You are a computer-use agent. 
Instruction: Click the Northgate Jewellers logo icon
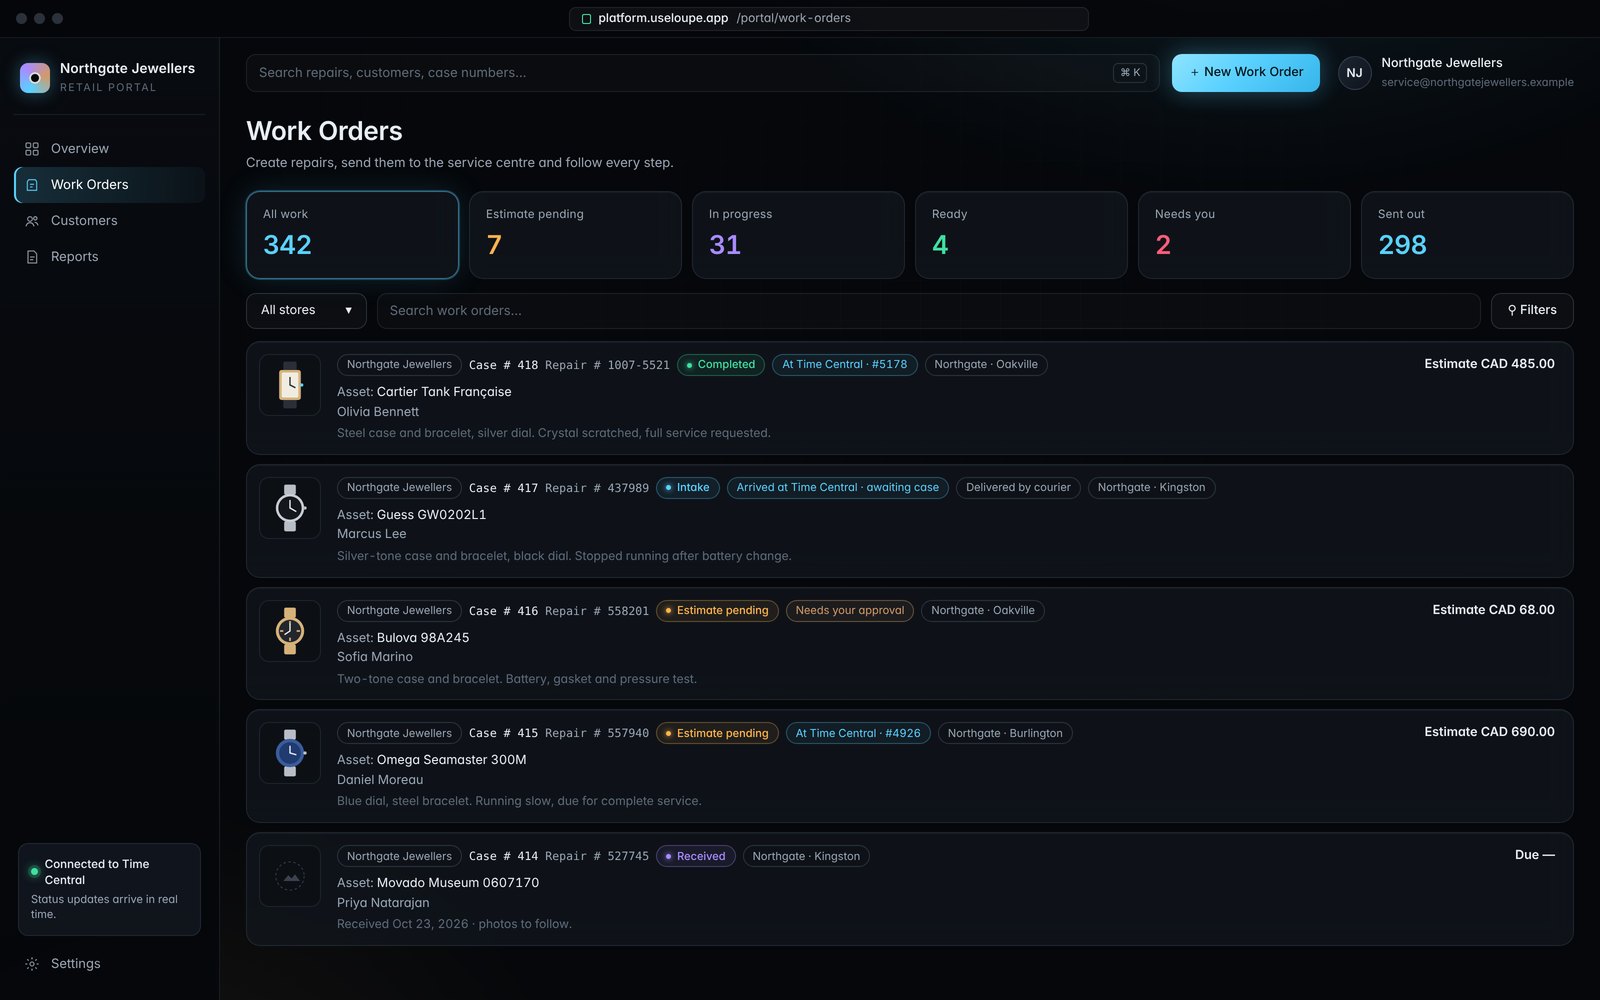pos(35,77)
